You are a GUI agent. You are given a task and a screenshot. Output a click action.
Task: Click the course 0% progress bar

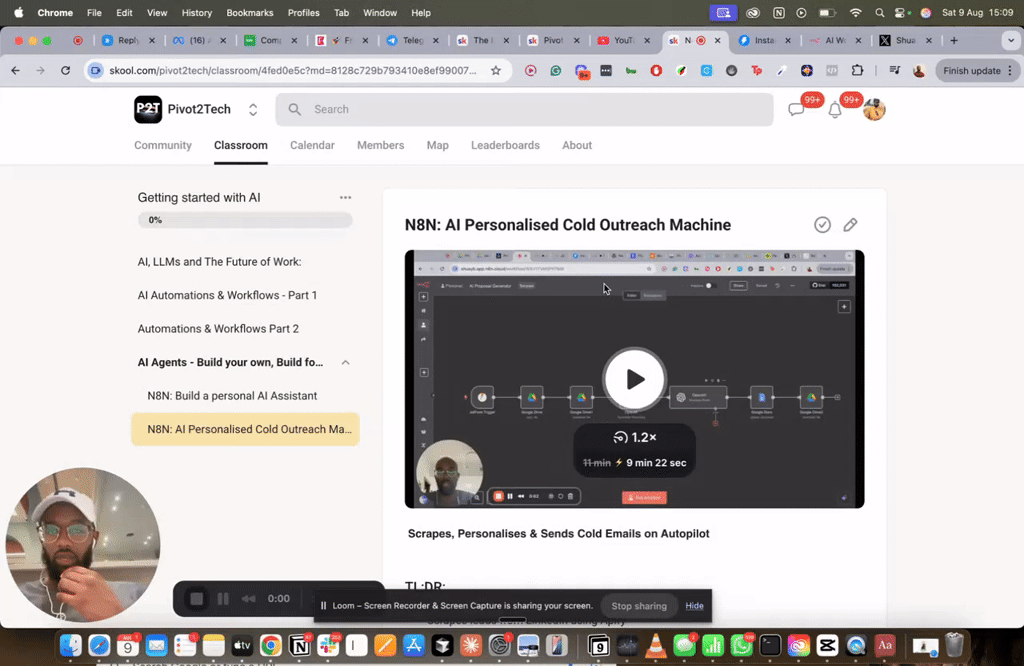245,220
